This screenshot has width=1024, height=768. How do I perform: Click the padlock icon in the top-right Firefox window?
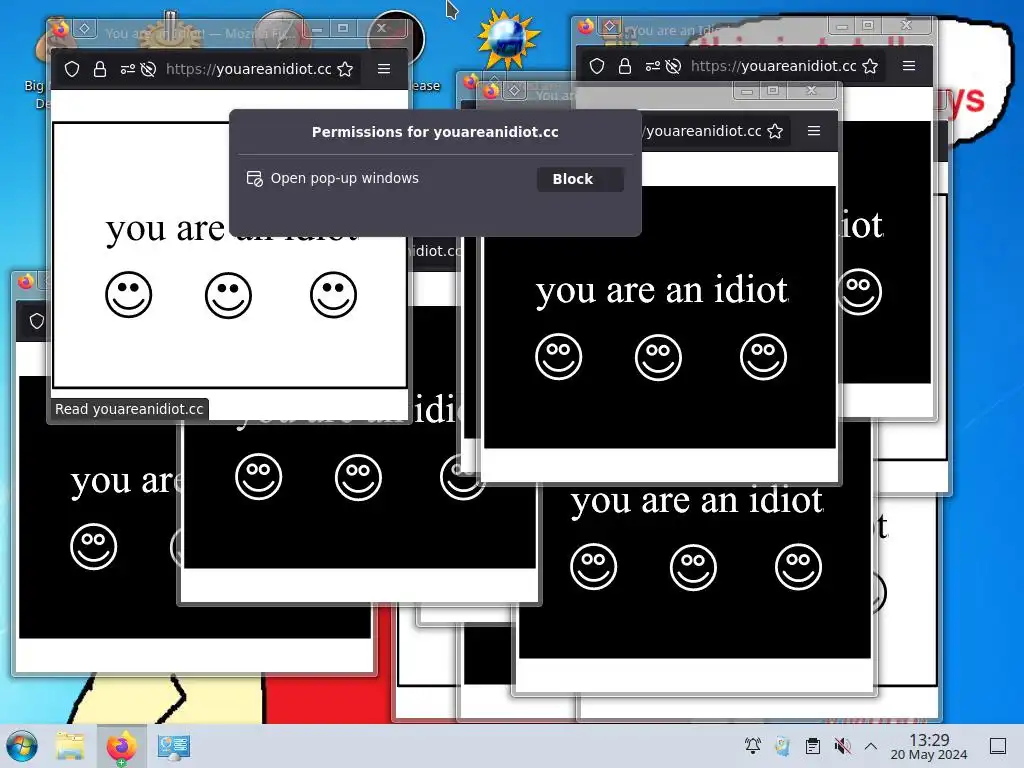click(x=625, y=66)
